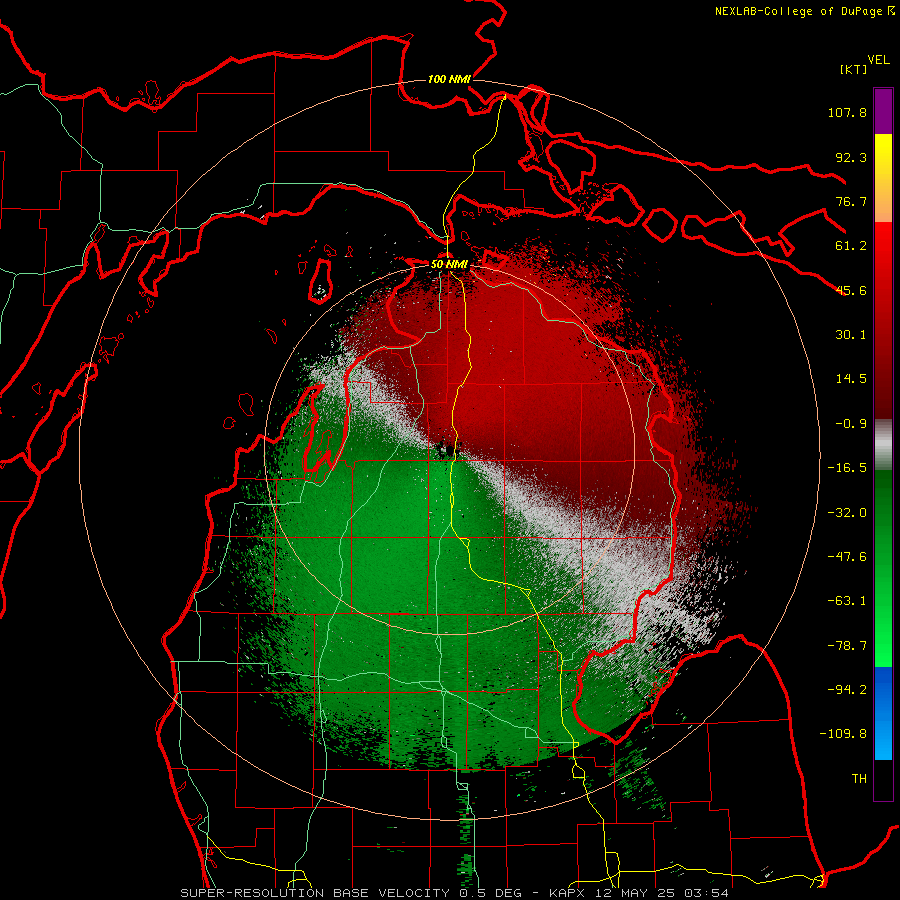
Task: Click the gray zero-velocity segment of the color bar
Action: pos(883,445)
